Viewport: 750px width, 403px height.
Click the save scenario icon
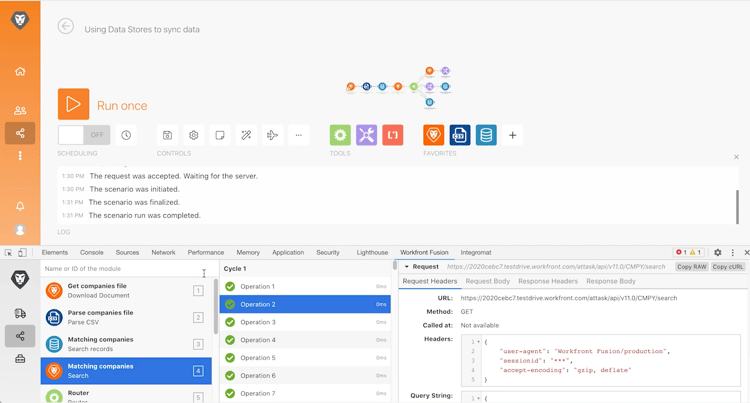(x=167, y=135)
